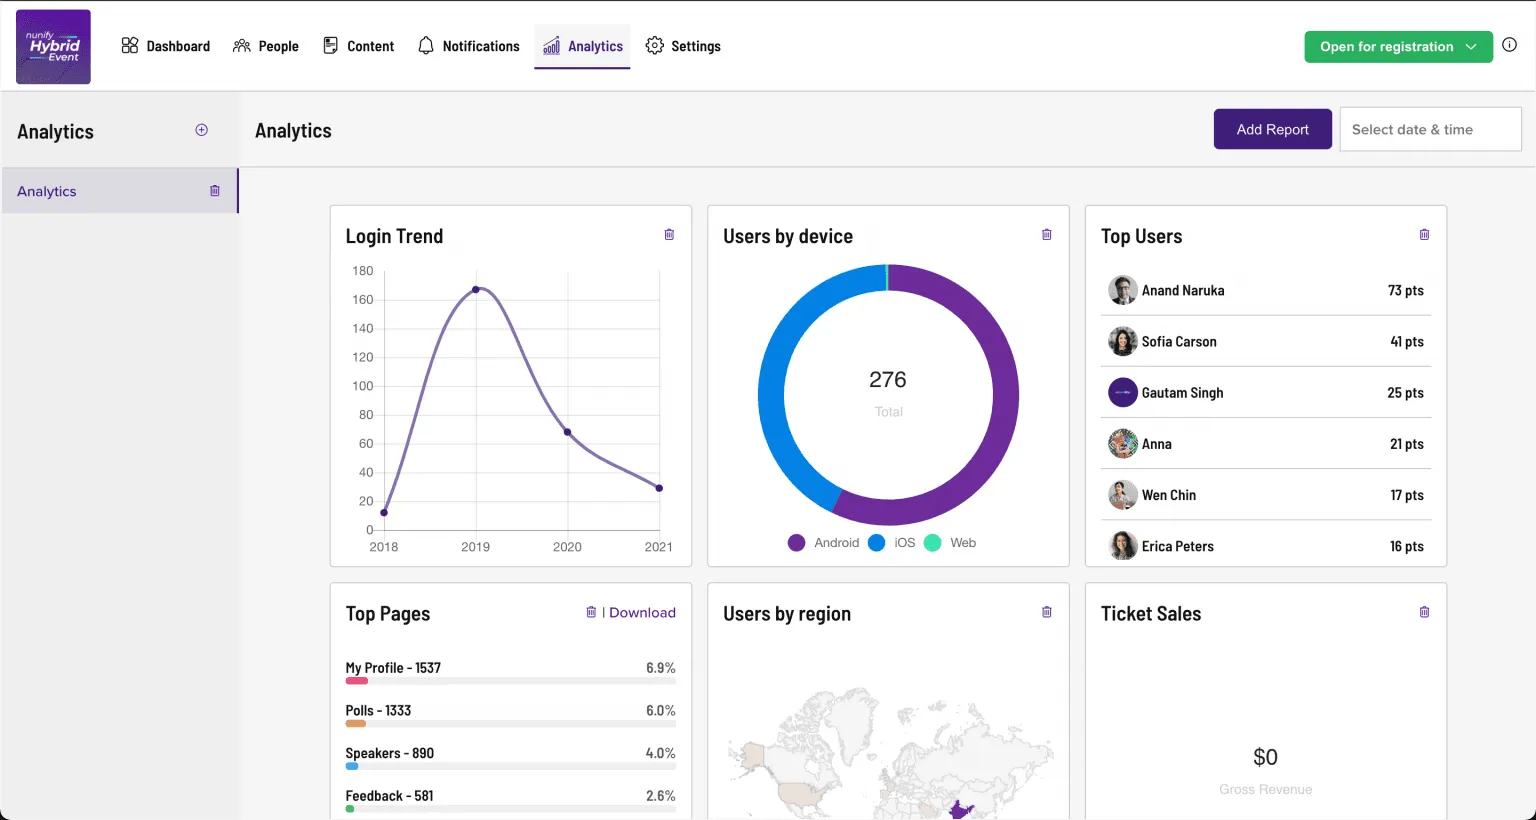The image size is (1536, 820).
Task: Toggle Android in the device legend
Action: point(824,542)
